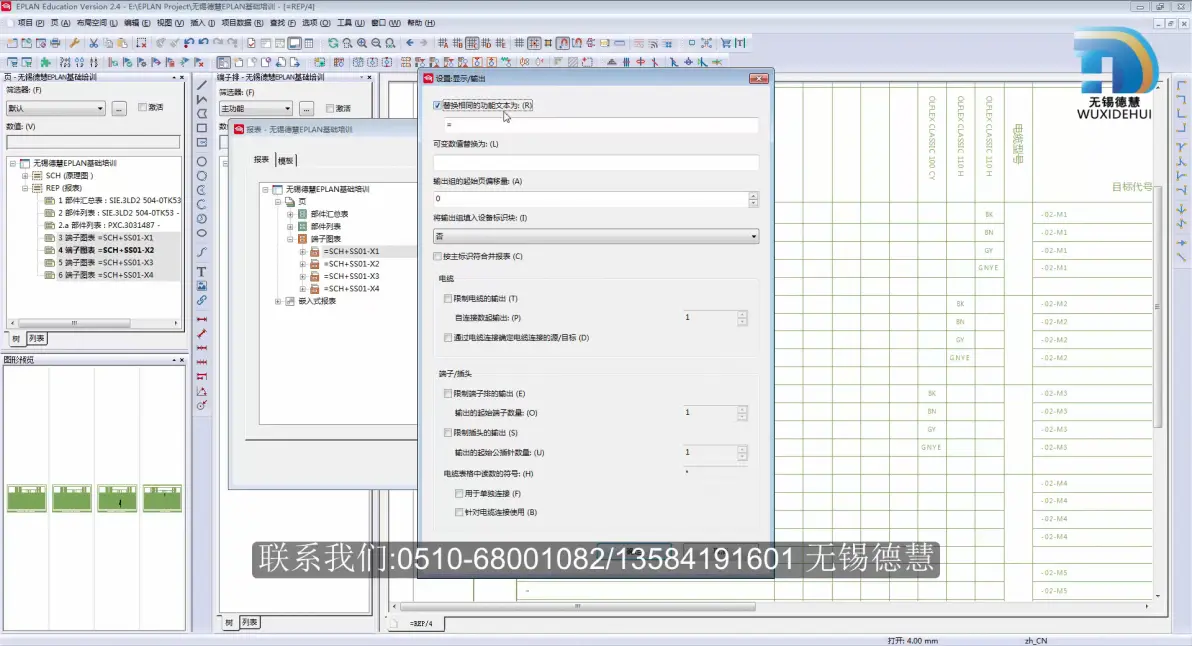Select the Text (T) tool
The height and width of the screenshot is (646, 1192).
(x=201, y=271)
